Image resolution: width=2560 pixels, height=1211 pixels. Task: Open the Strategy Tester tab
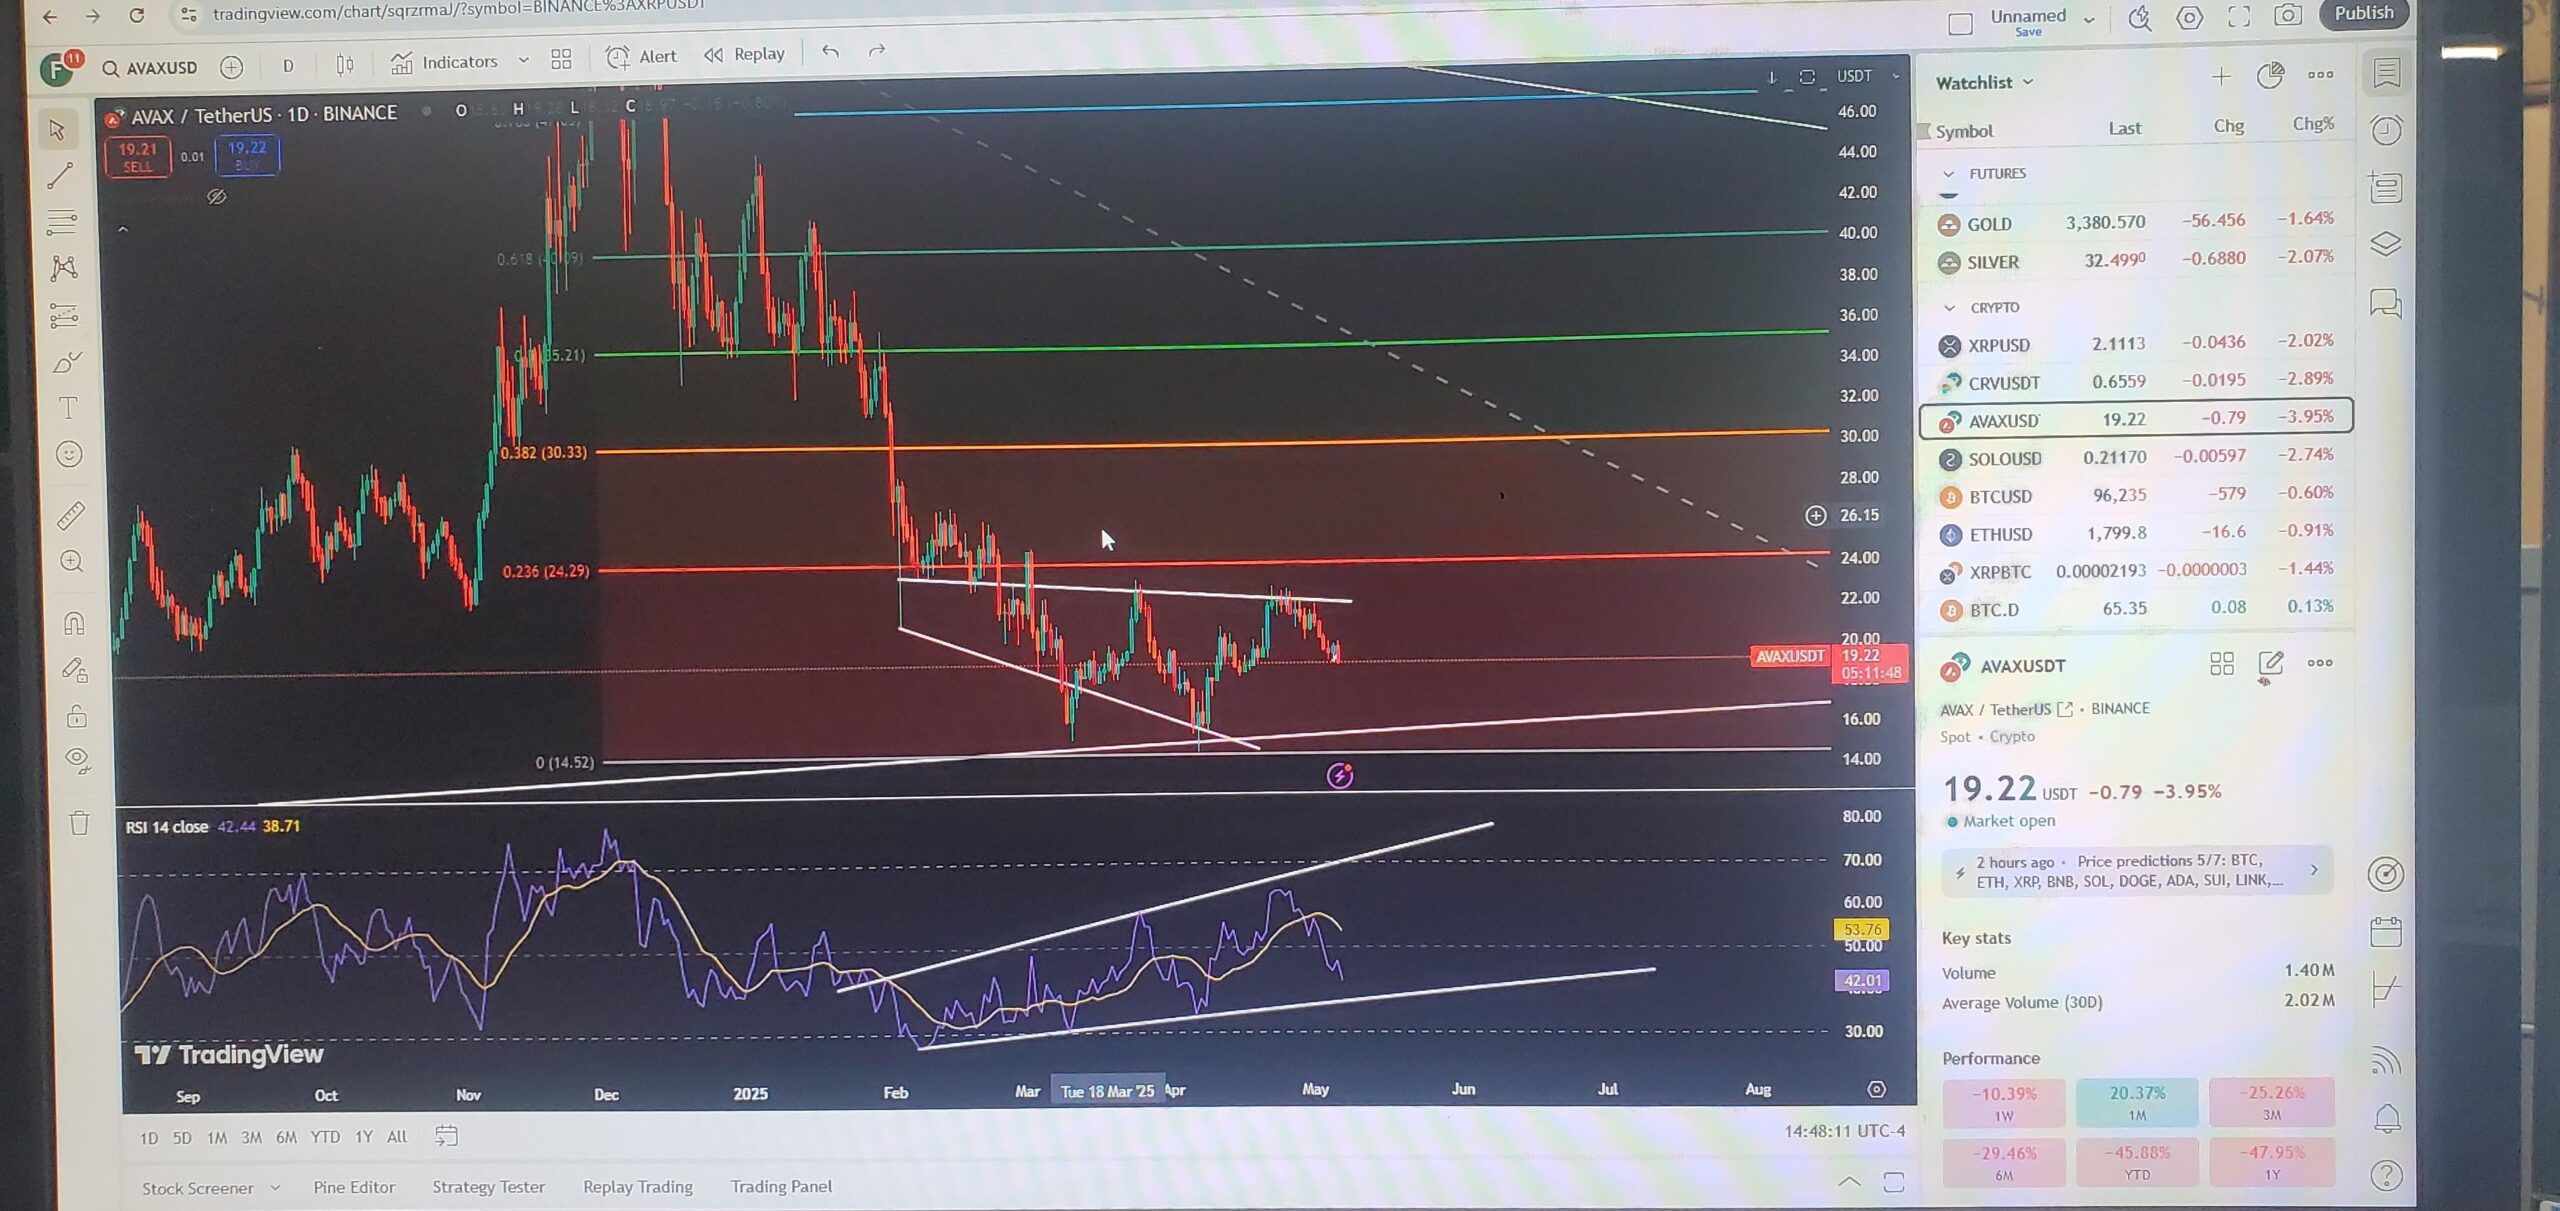[488, 1187]
